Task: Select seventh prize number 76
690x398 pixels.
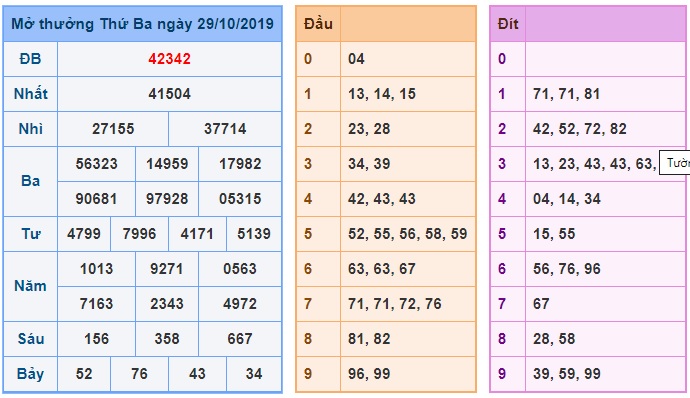Action: 139,374
